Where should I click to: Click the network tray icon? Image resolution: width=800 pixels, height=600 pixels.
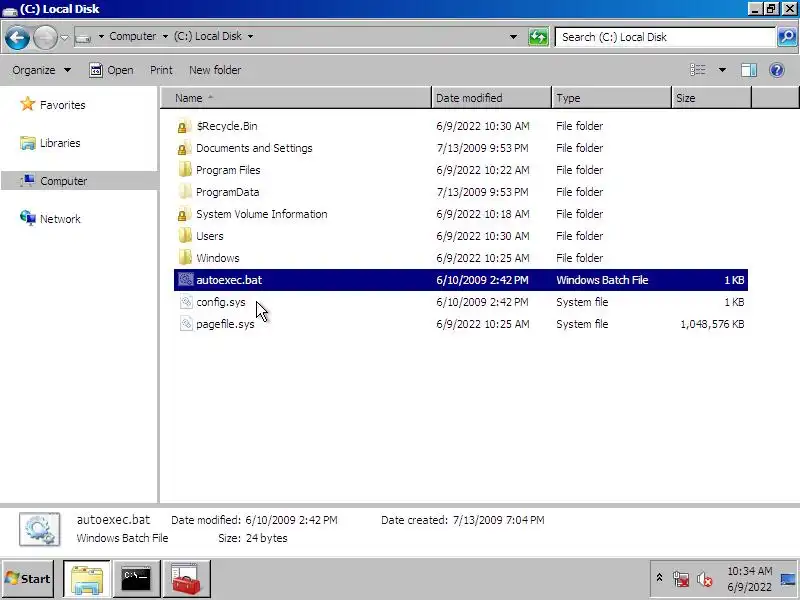(681, 579)
